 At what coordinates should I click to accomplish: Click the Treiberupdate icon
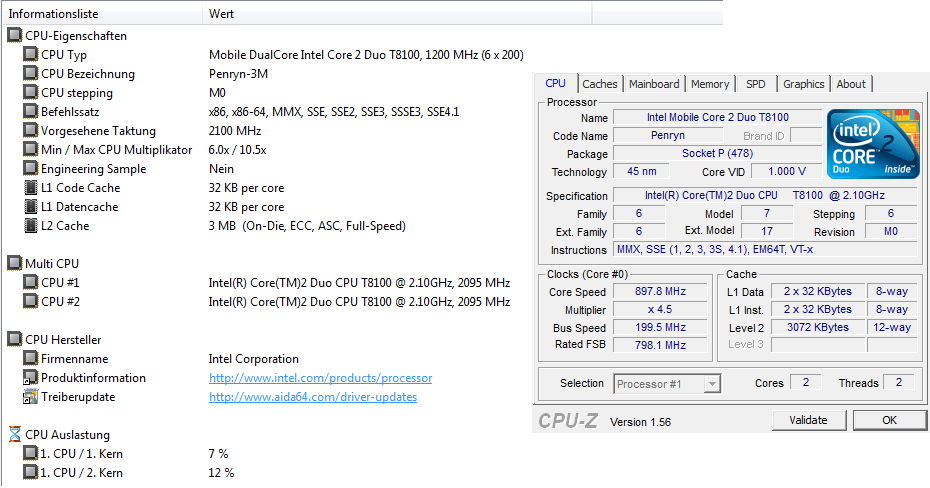(x=30, y=397)
